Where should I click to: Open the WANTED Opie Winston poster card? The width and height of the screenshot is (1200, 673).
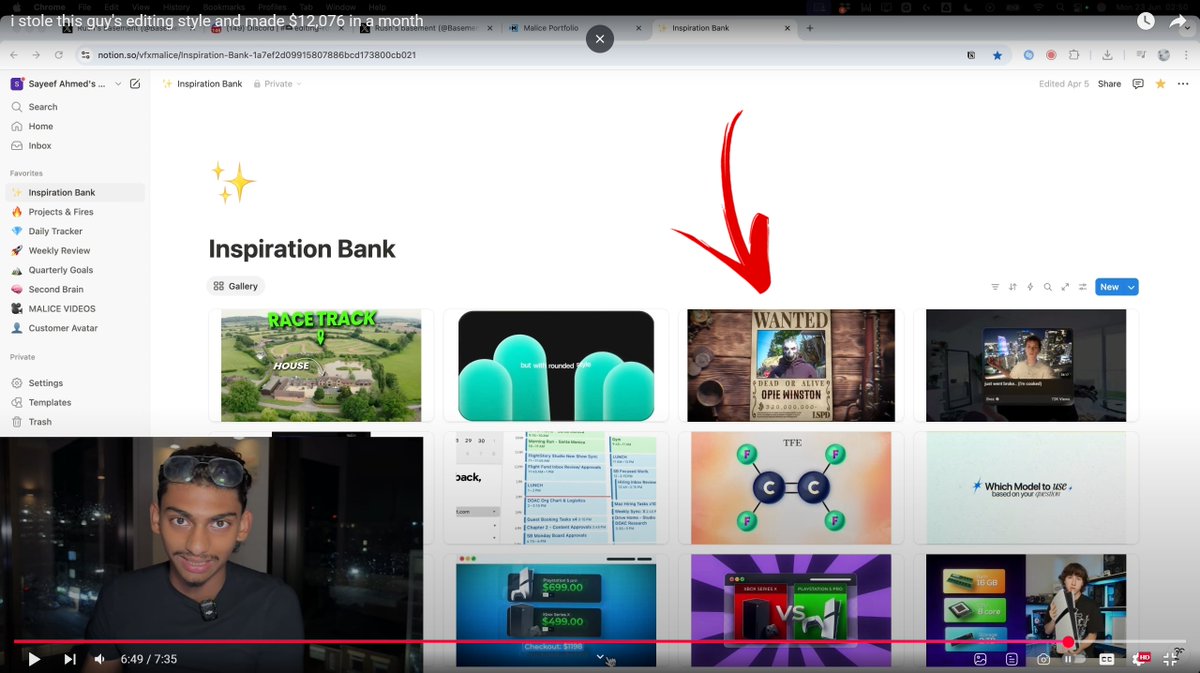(x=791, y=365)
